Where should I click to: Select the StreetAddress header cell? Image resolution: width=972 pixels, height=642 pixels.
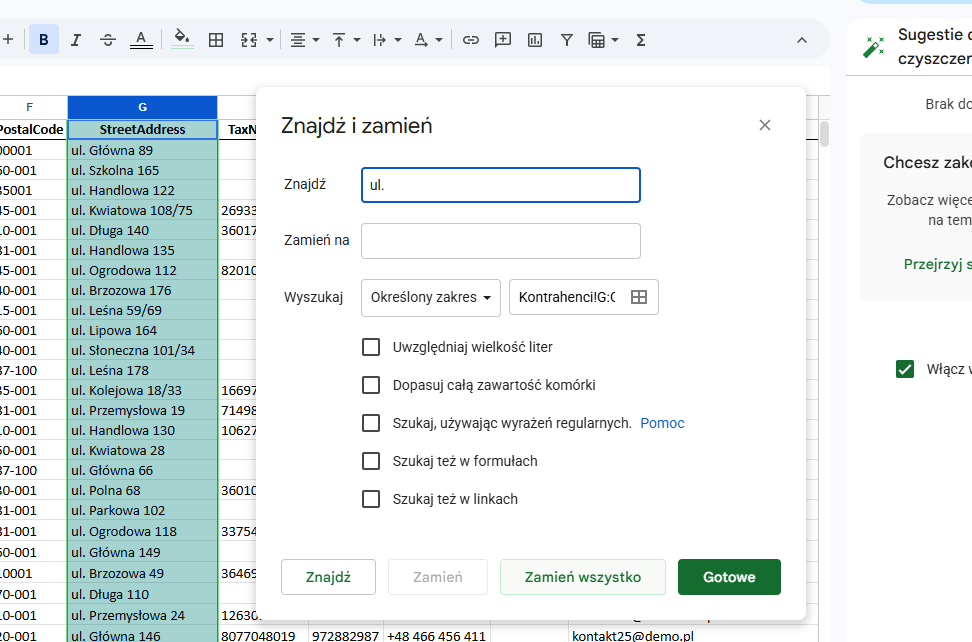click(x=143, y=130)
